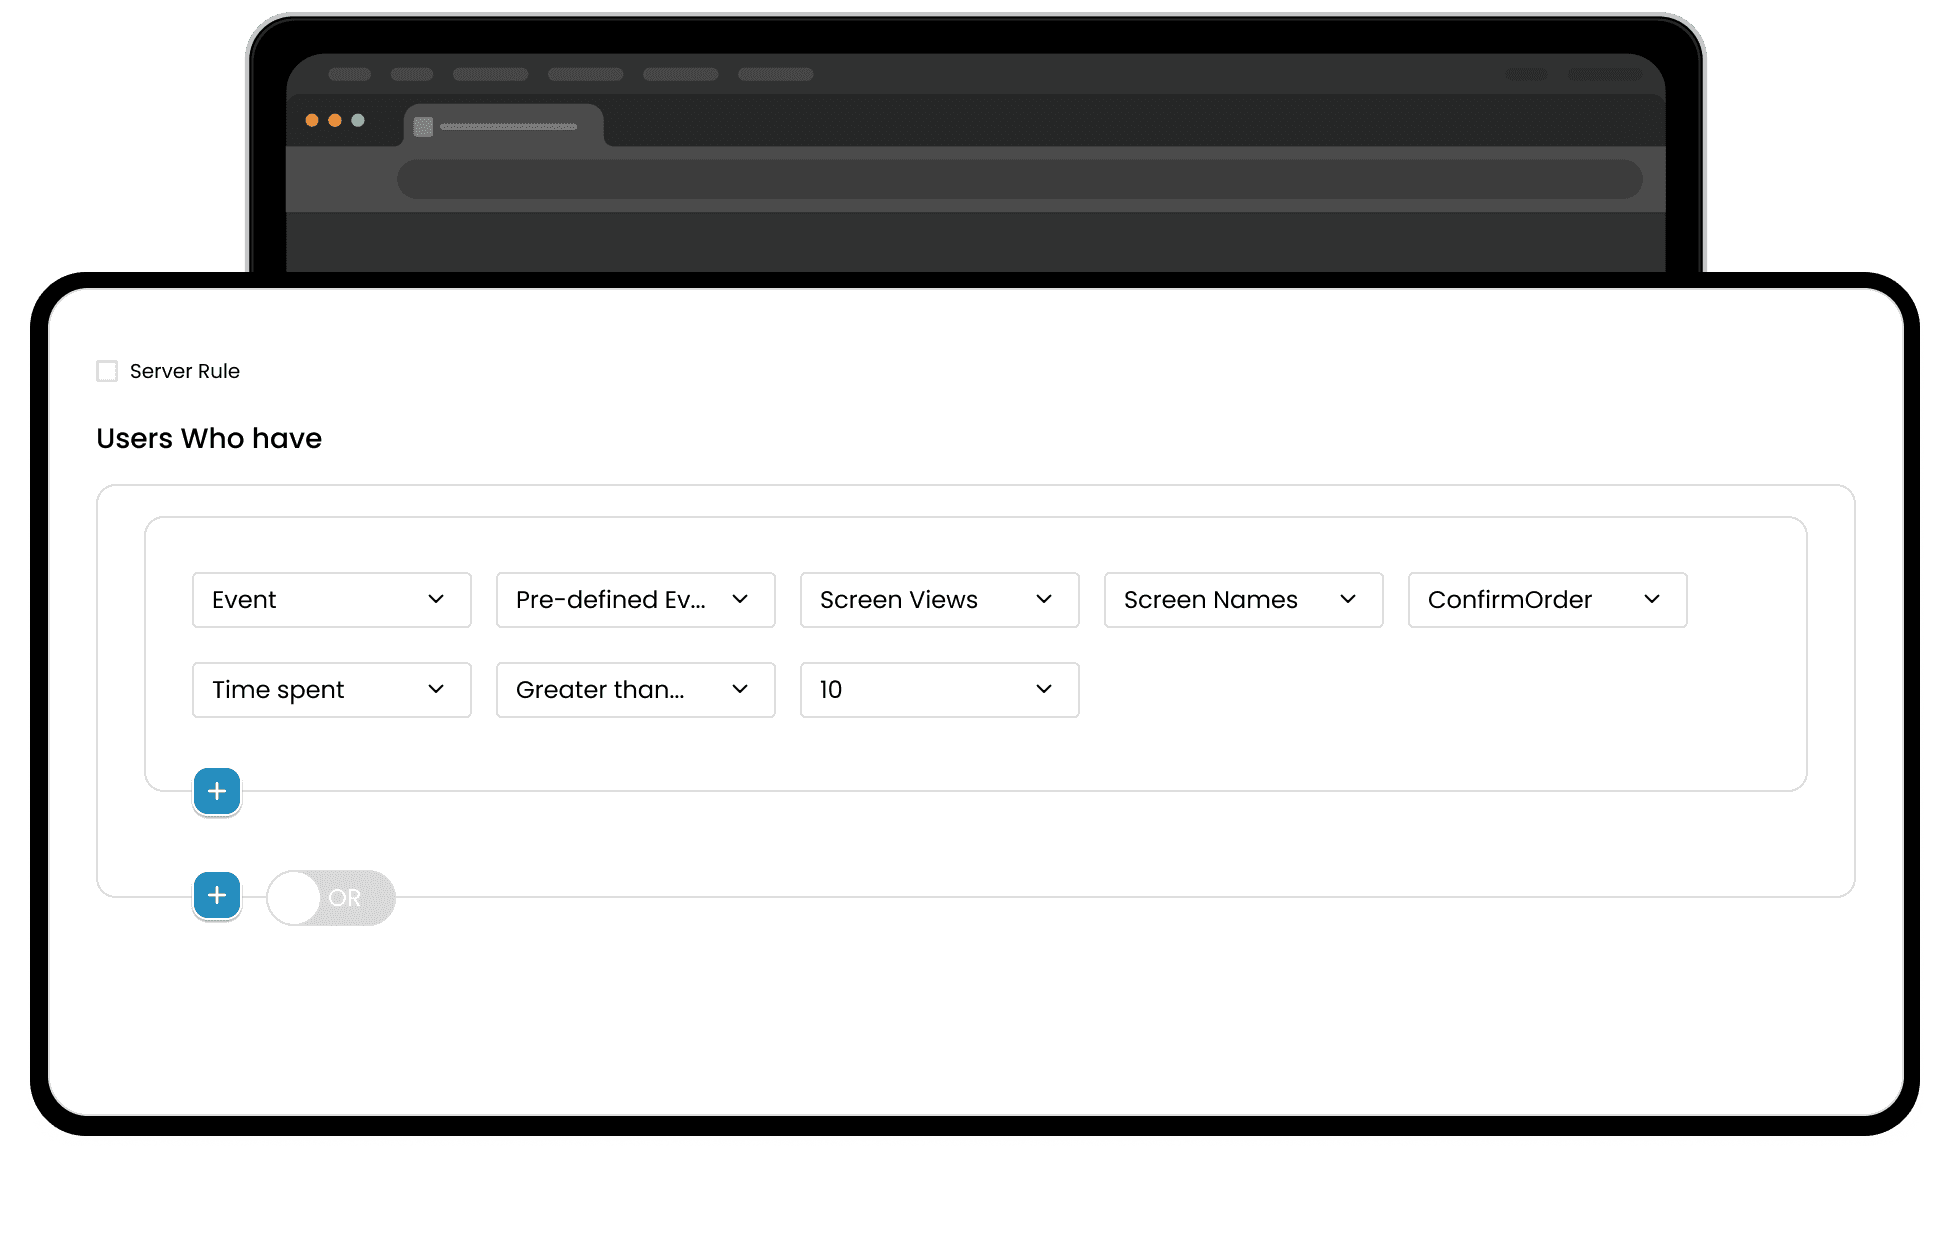Click the favicon square on the browser tab
The image size is (1950, 1248).
423,127
